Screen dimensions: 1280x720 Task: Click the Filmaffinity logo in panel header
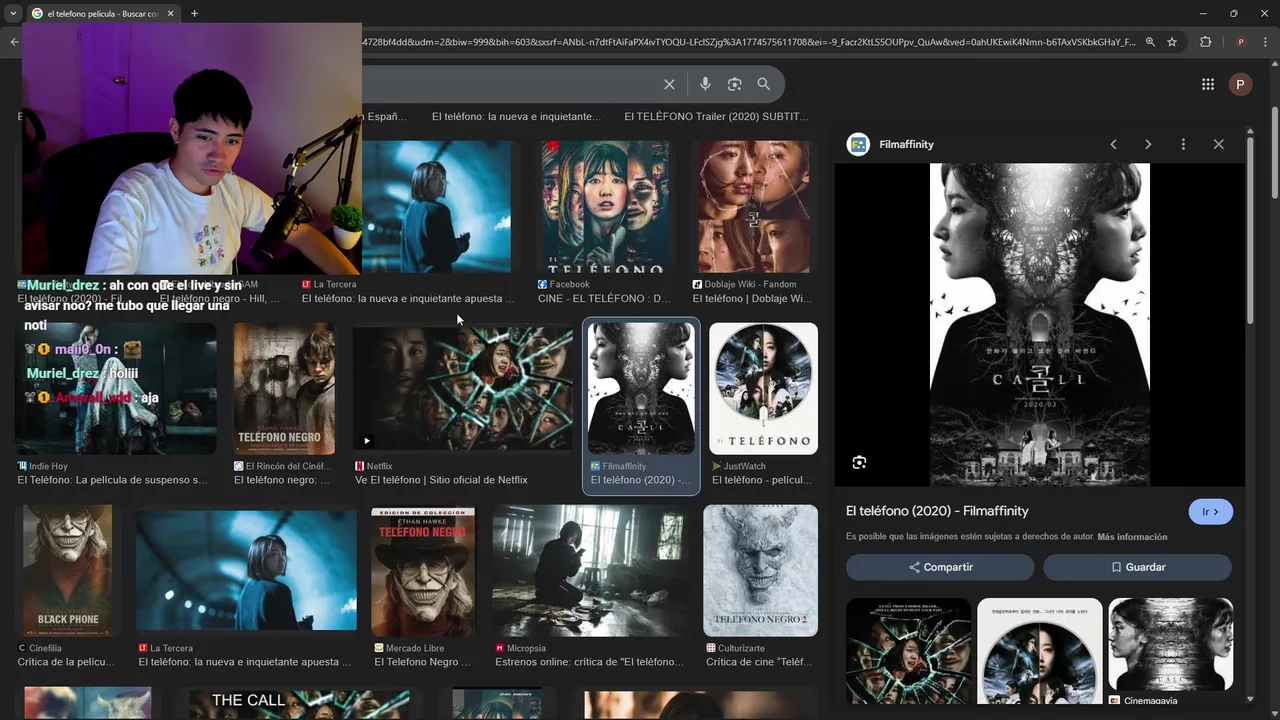858,144
